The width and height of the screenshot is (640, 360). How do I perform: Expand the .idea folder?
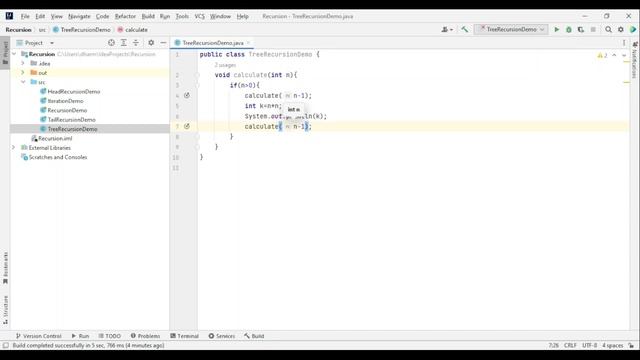[23, 63]
